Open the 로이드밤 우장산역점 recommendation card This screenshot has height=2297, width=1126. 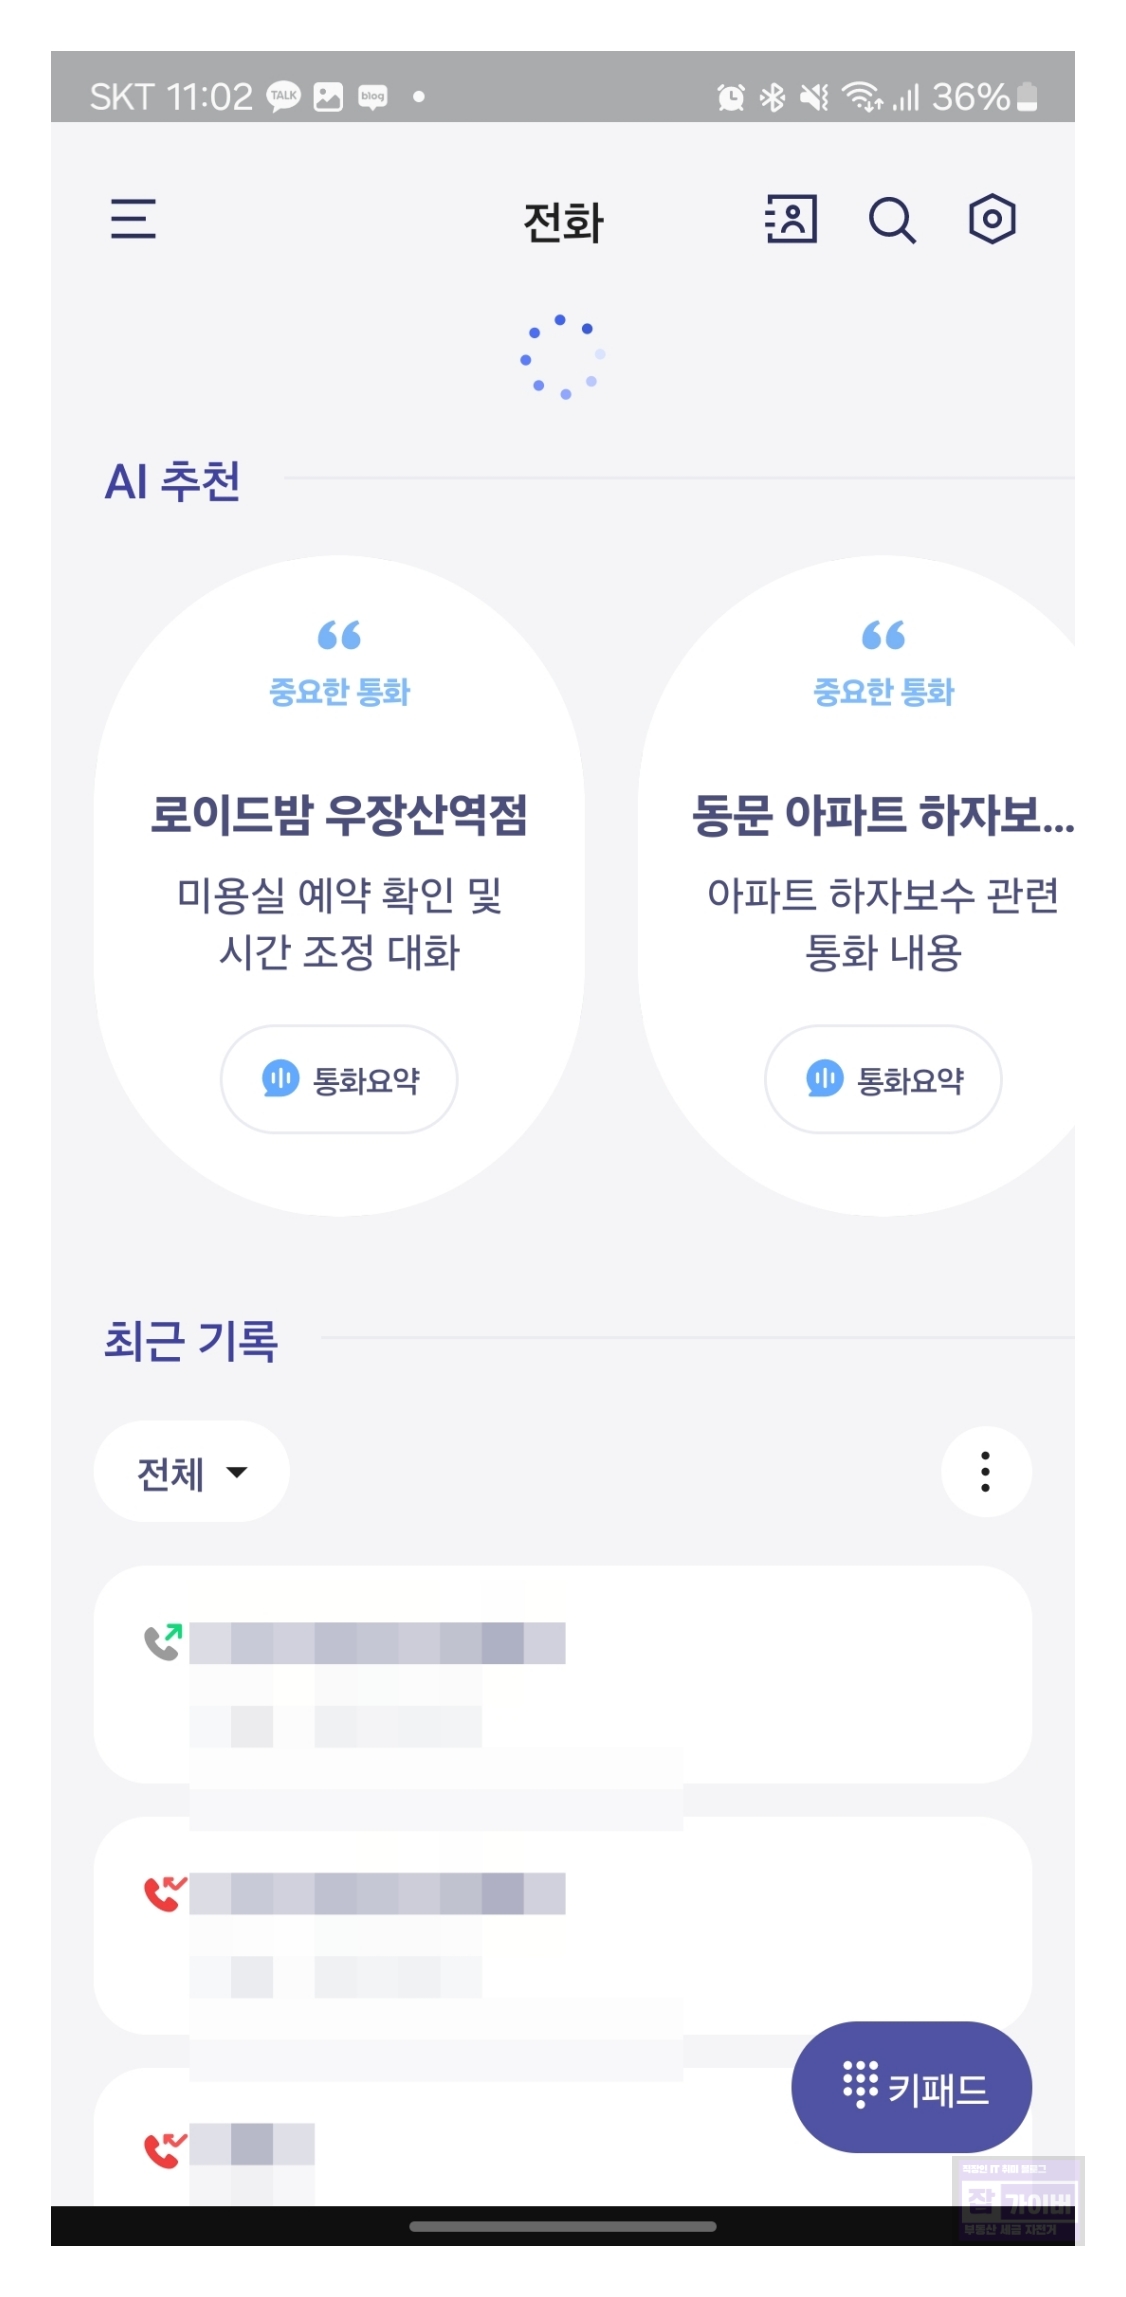tap(339, 886)
